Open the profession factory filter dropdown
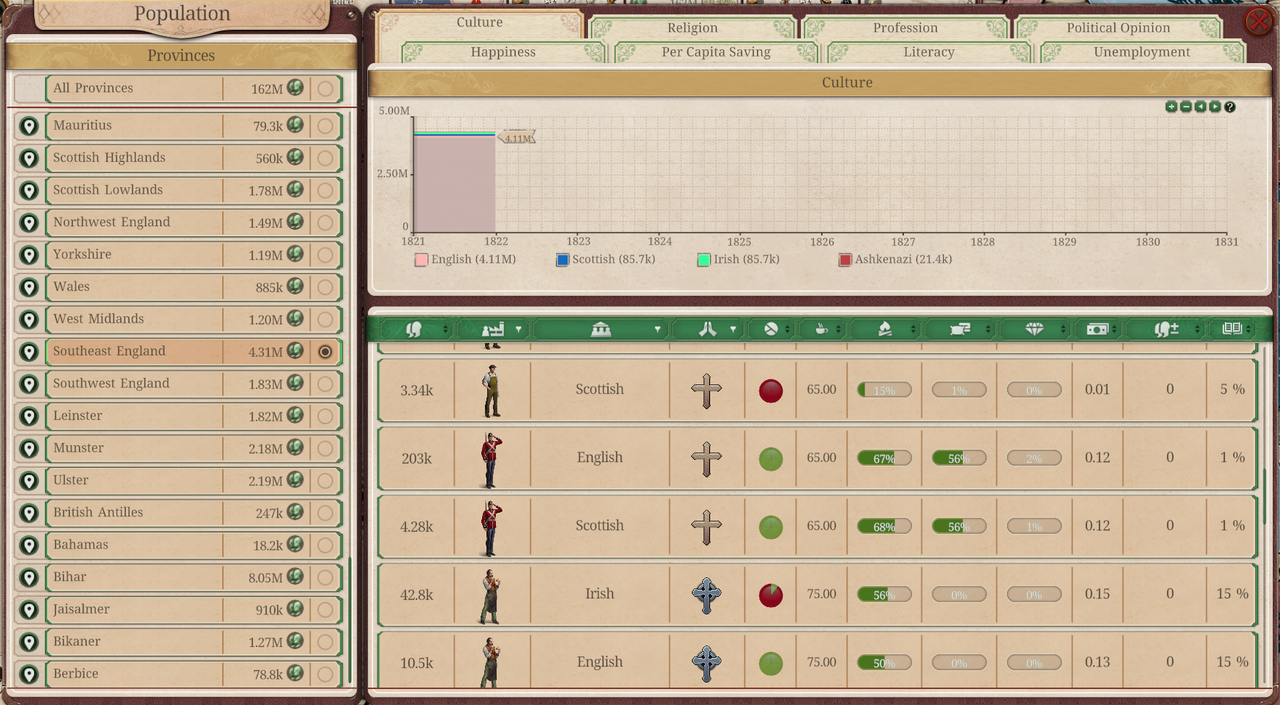The width and height of the screenshot is (1280, 705). coord(518,329)
